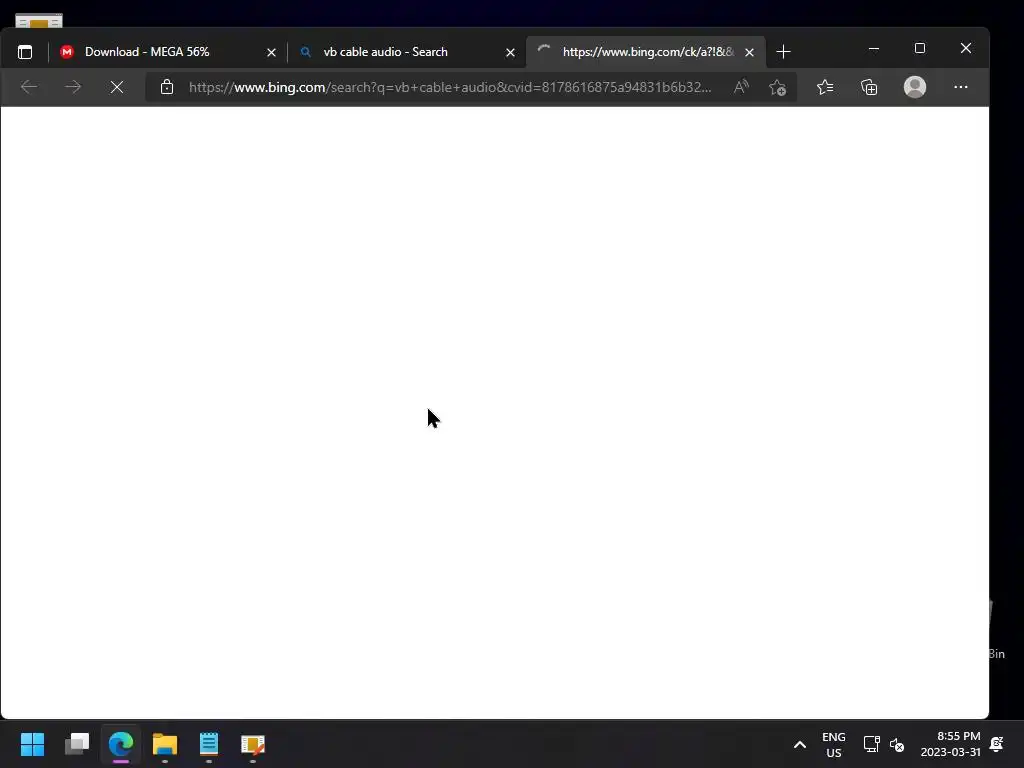
Task: Stop loading the page
Action: pos(117,87)
